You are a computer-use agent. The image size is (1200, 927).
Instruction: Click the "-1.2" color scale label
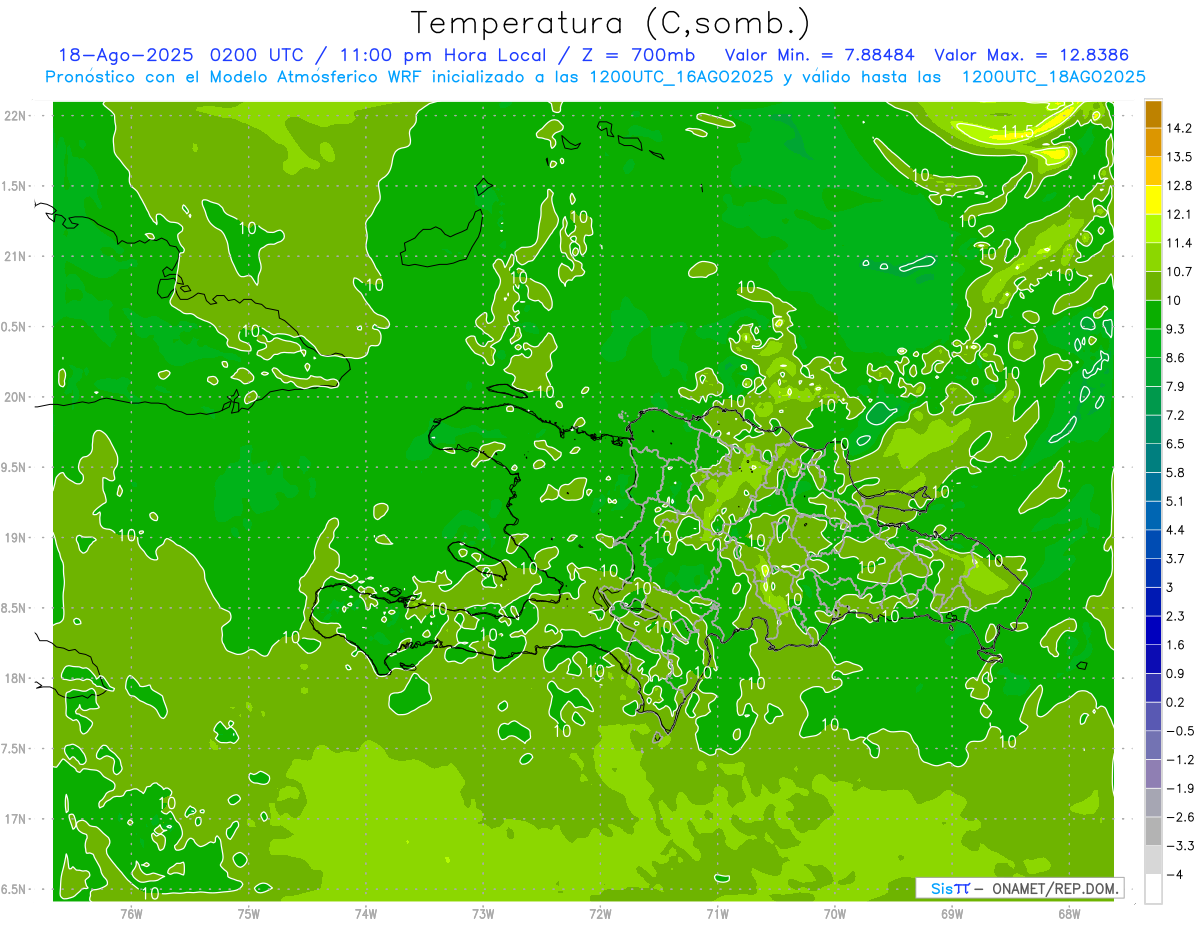[x=1180, y=760]
